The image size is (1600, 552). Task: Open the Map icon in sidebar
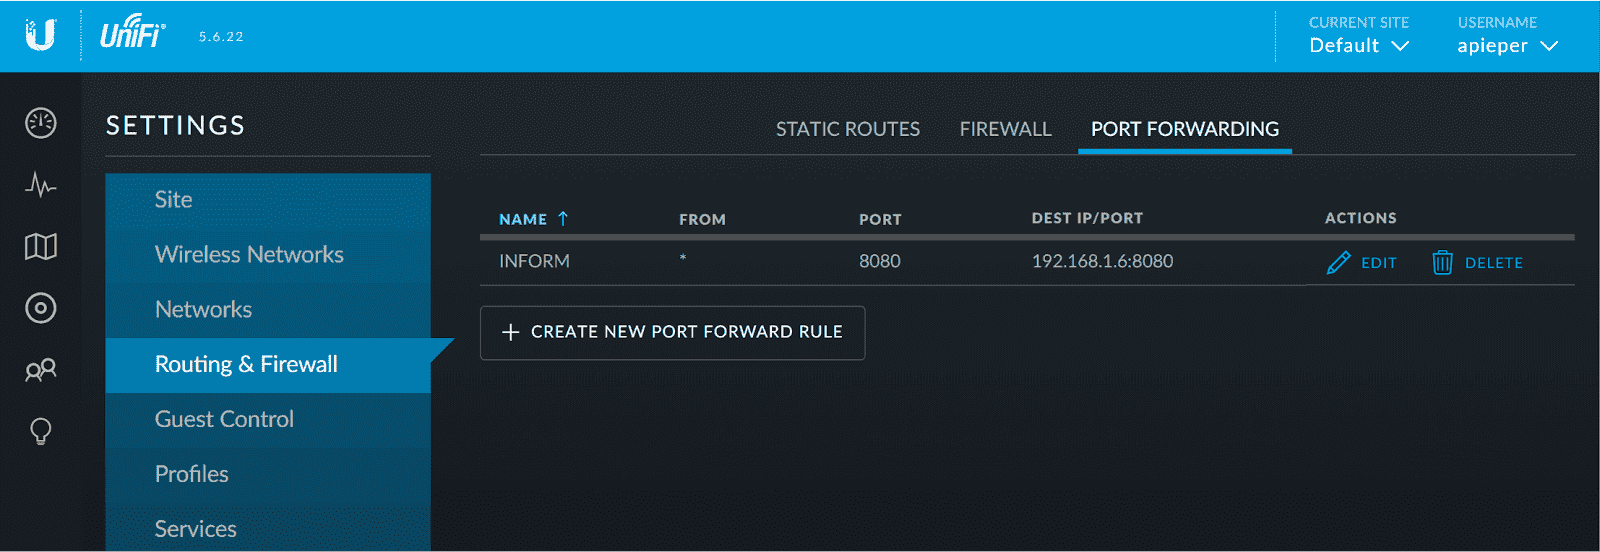41,246
